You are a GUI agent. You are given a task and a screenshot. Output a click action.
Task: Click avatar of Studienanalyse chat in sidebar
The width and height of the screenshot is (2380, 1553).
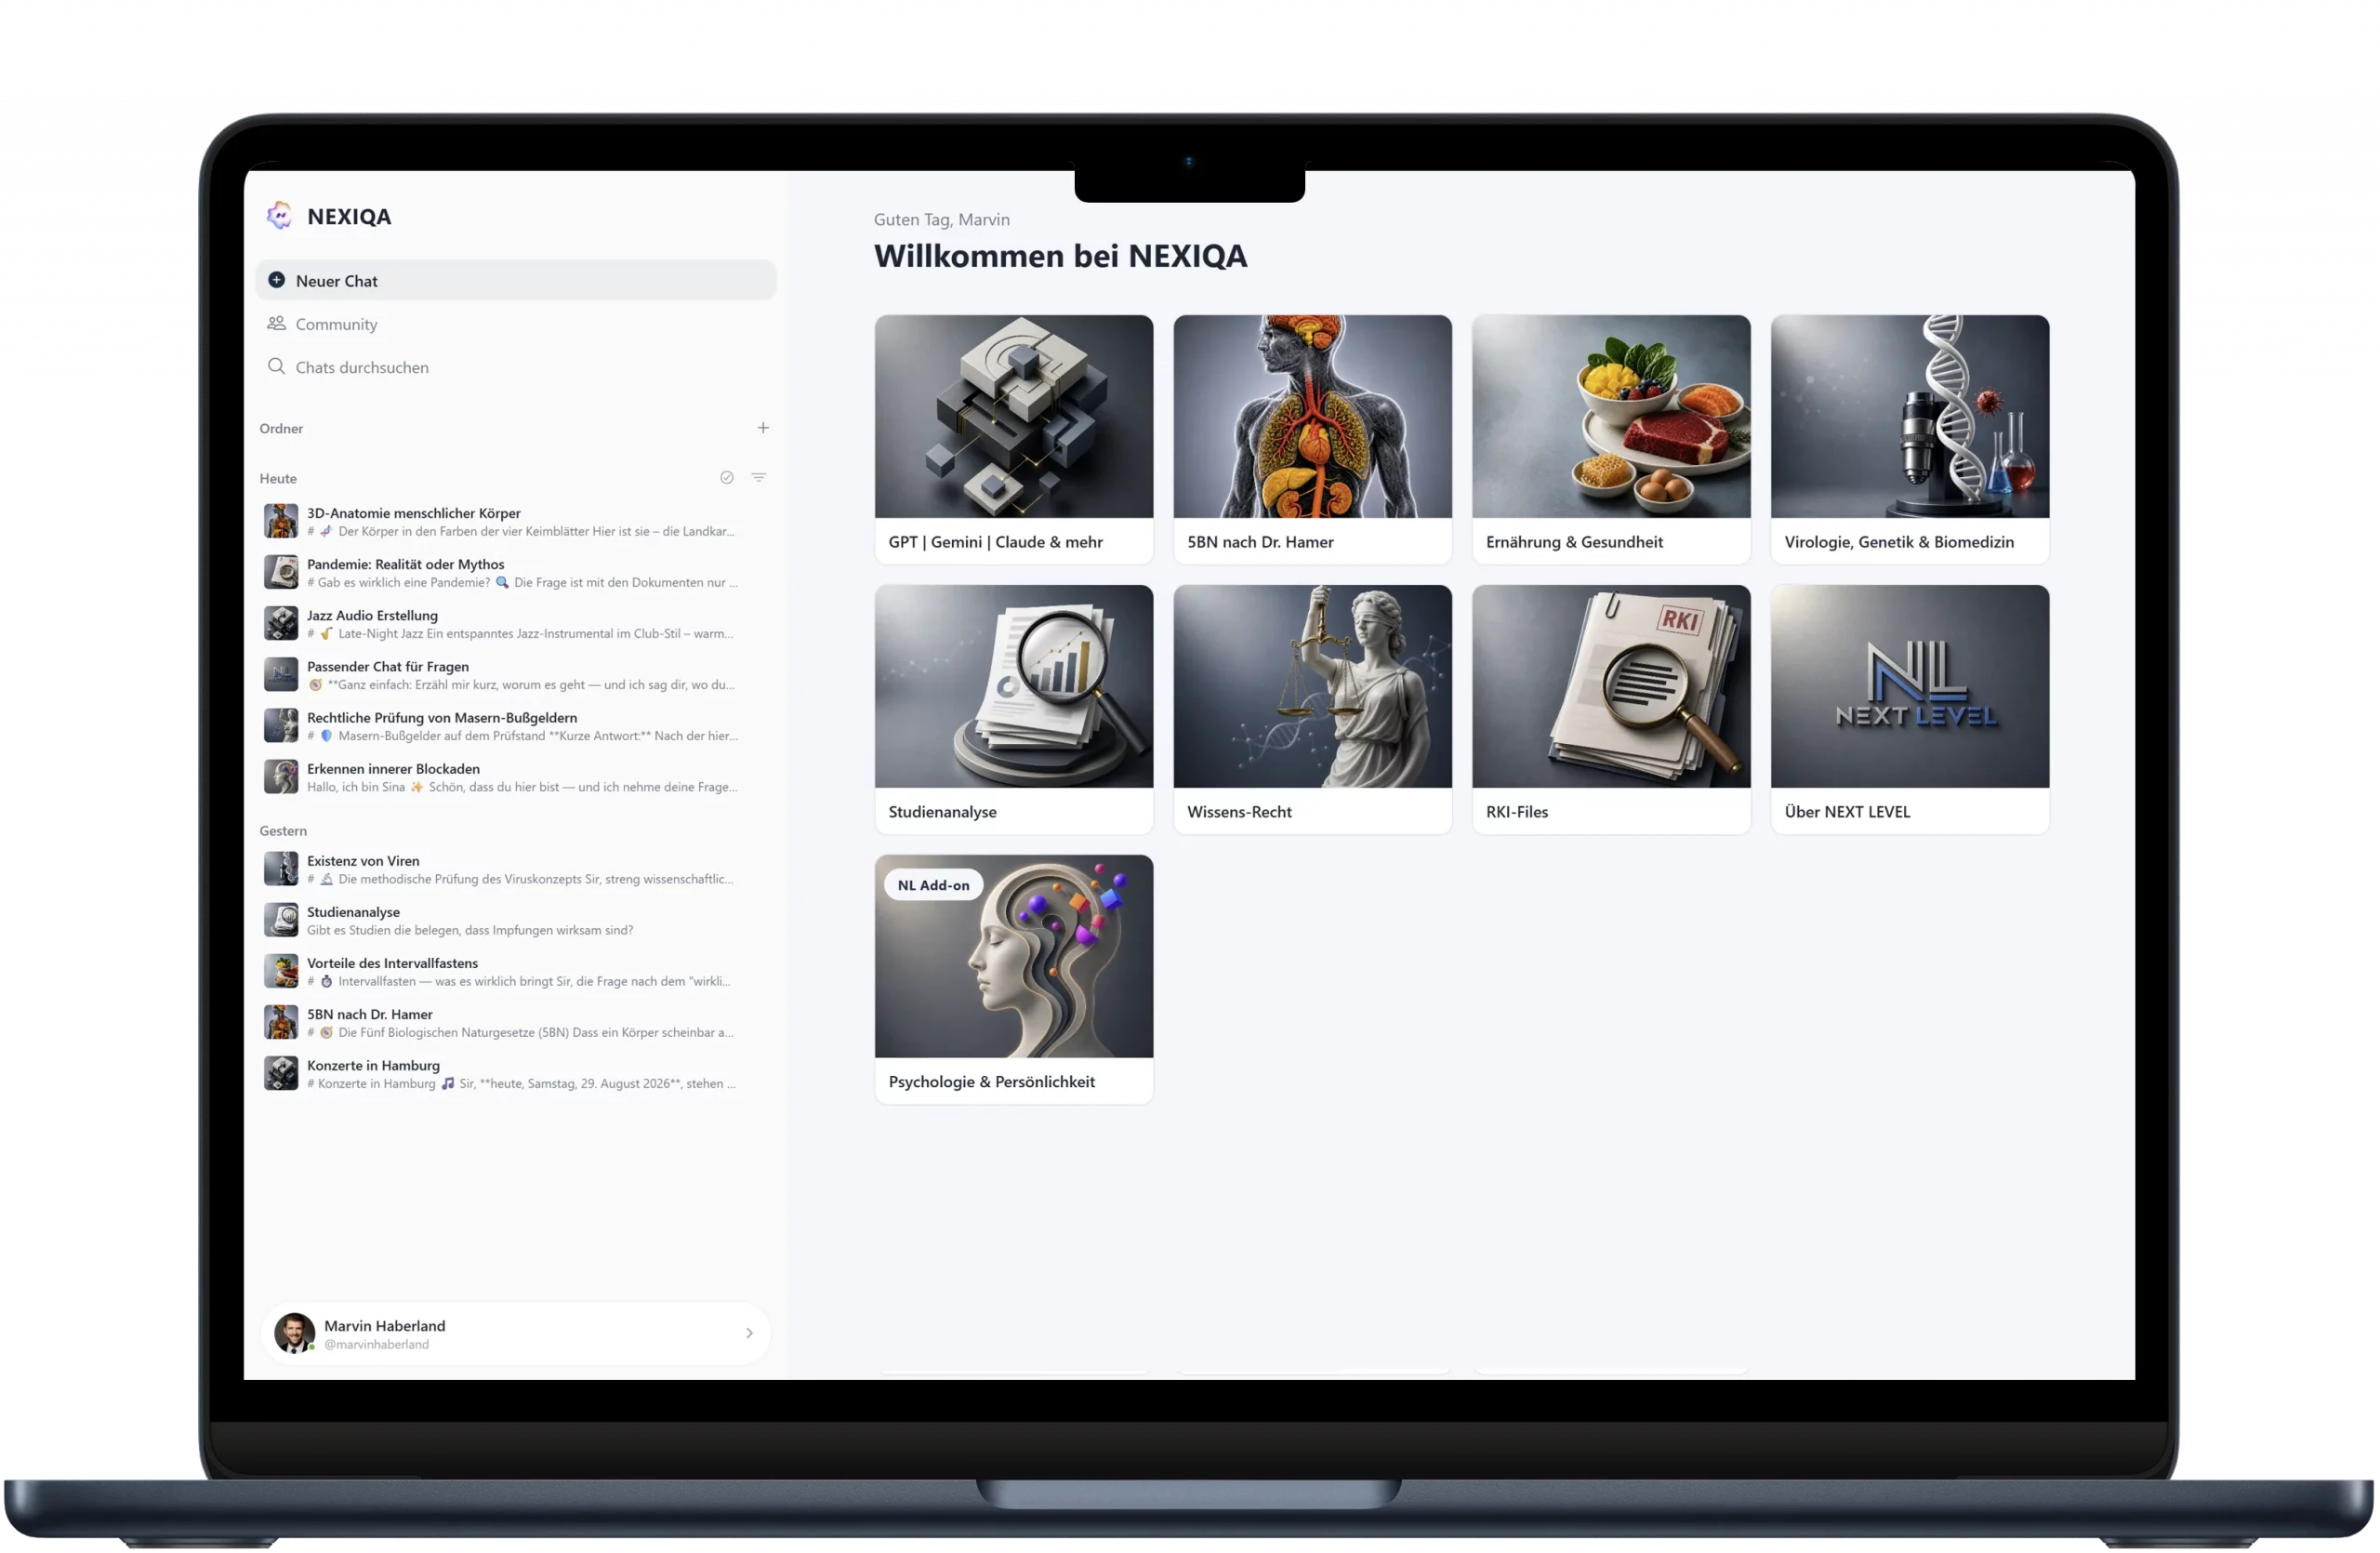281,919
